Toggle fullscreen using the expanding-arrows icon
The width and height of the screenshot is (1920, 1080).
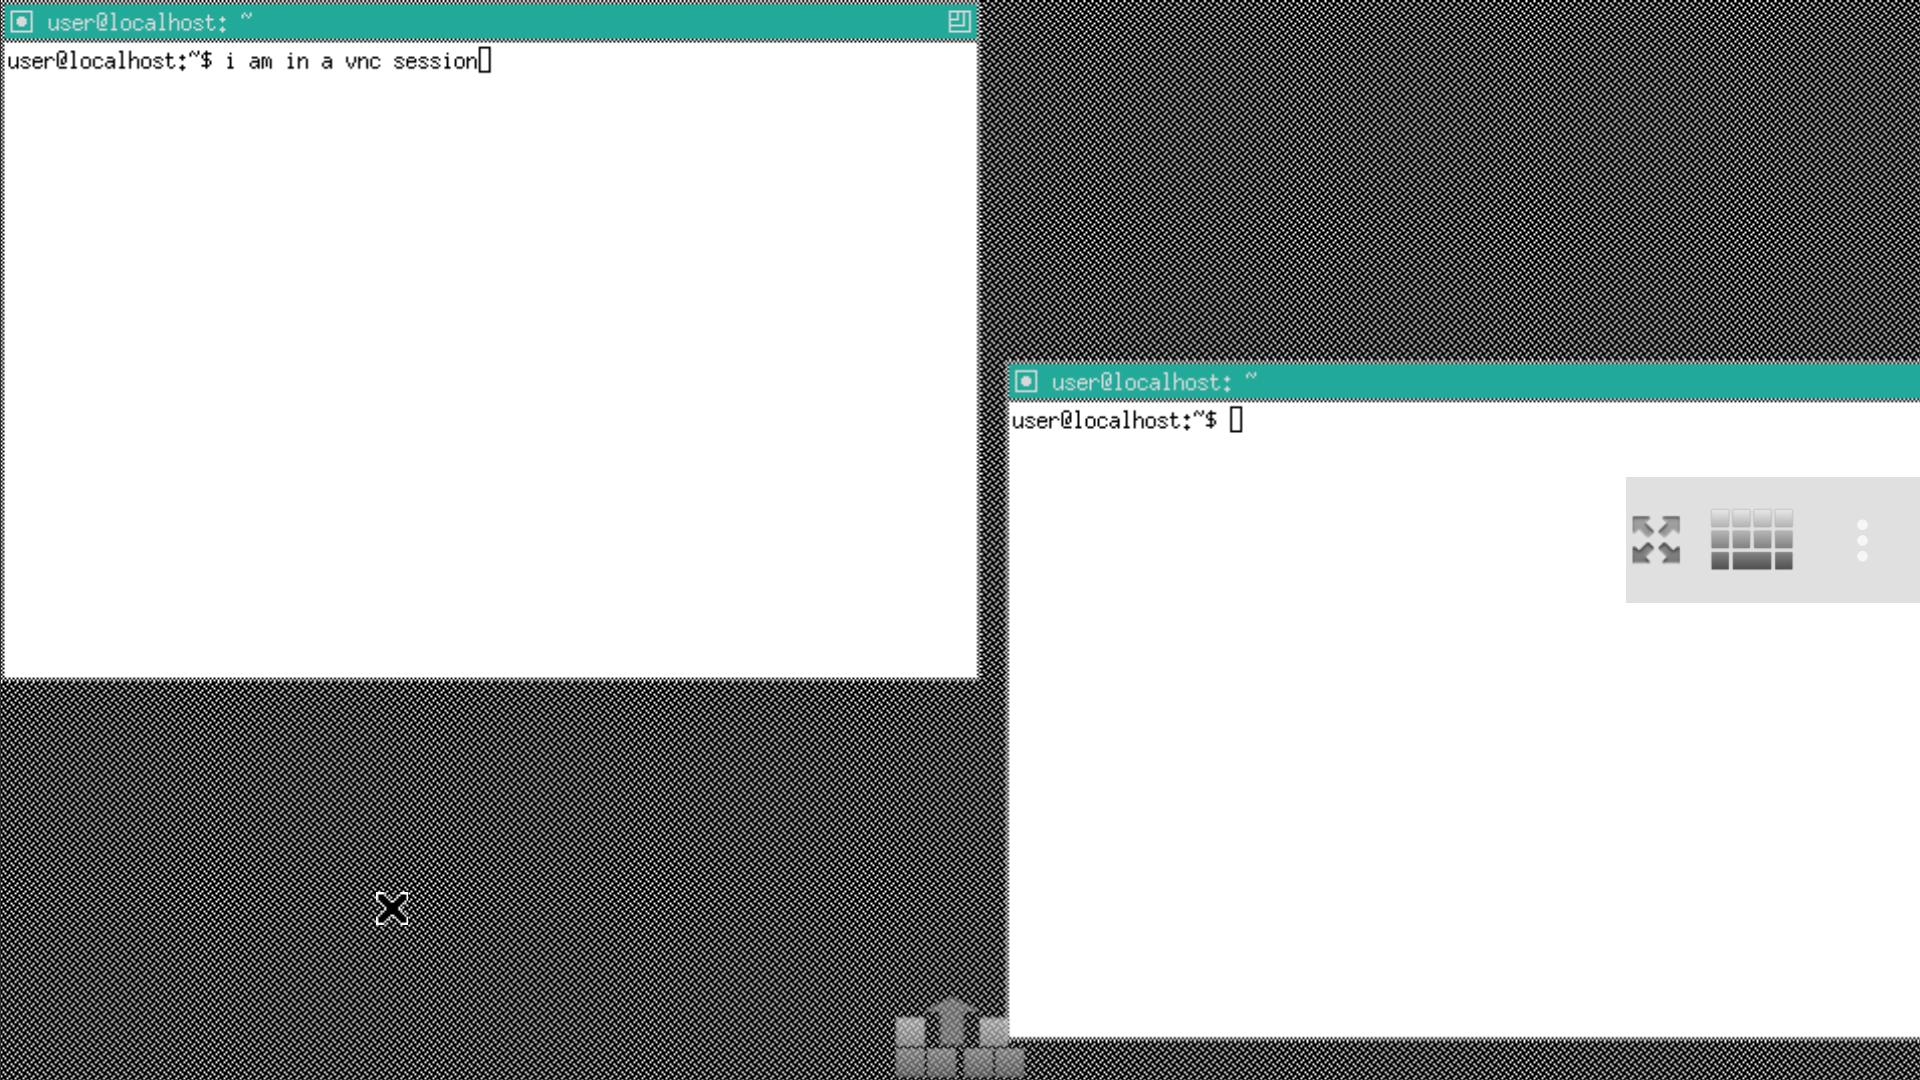click(1657, 540)
